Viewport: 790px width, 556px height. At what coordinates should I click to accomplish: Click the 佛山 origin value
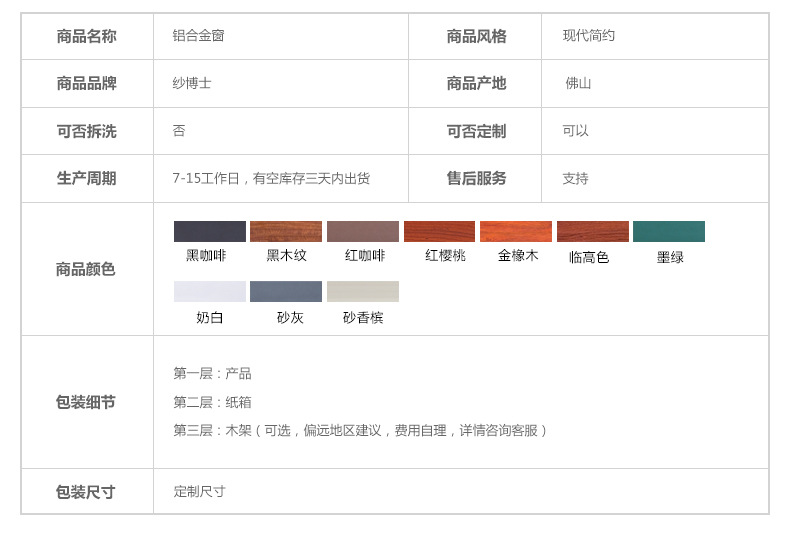(578, 83)
